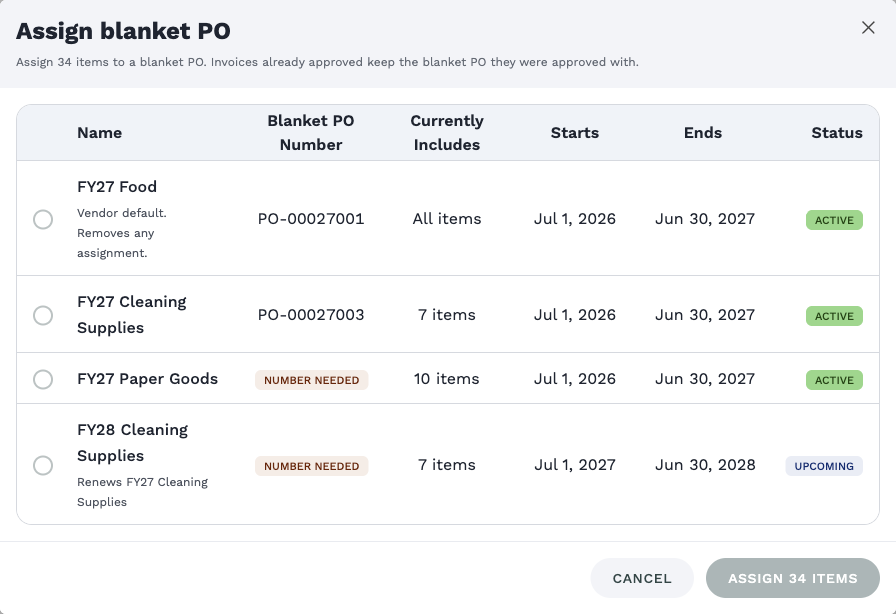
Task: Click the PO-00027003 number cell
Action: click(311, 315)
